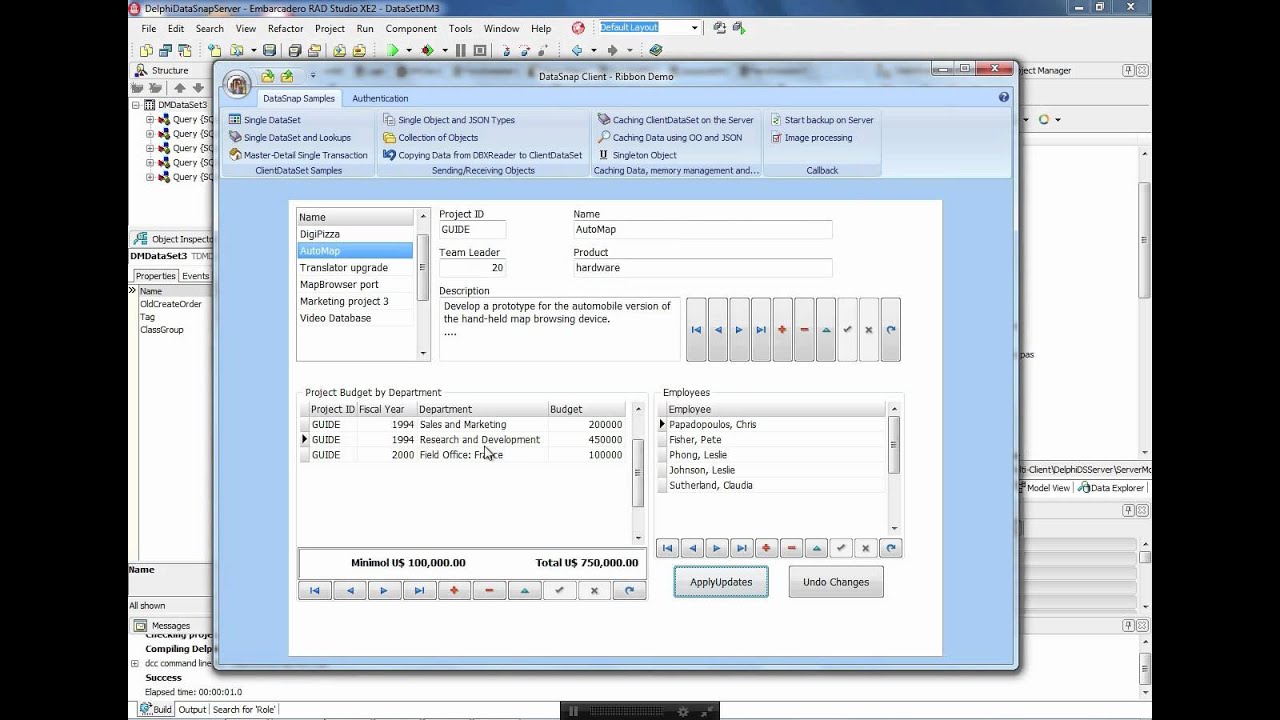Image resolution: width=1280 pixels, height=720 pixels.
Task: Open the quick access toolbar customize dropdown
Action: [x=312, y=76]
